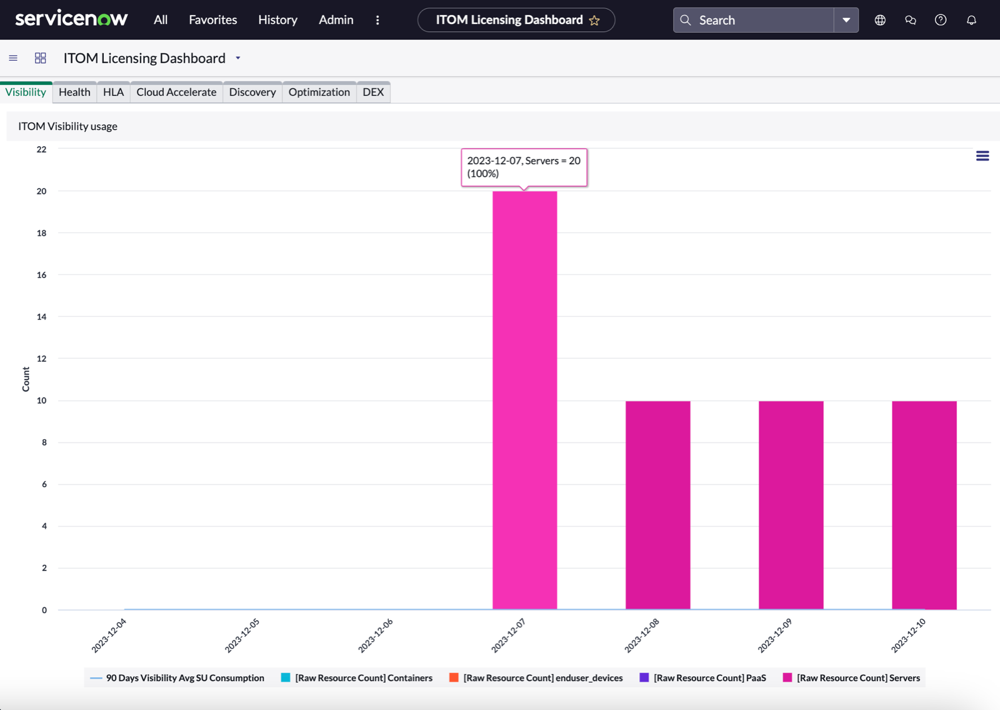1000x710 pixels.
Task: Switch to the Optimization tab
Action: click(319, 92)
